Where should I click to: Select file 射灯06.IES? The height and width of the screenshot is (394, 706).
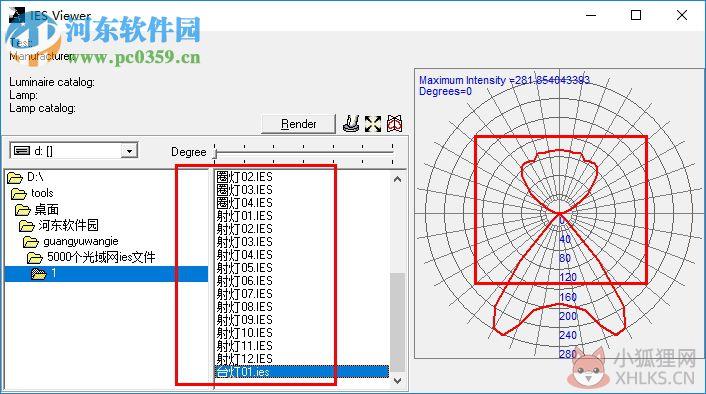click(244, 281)
